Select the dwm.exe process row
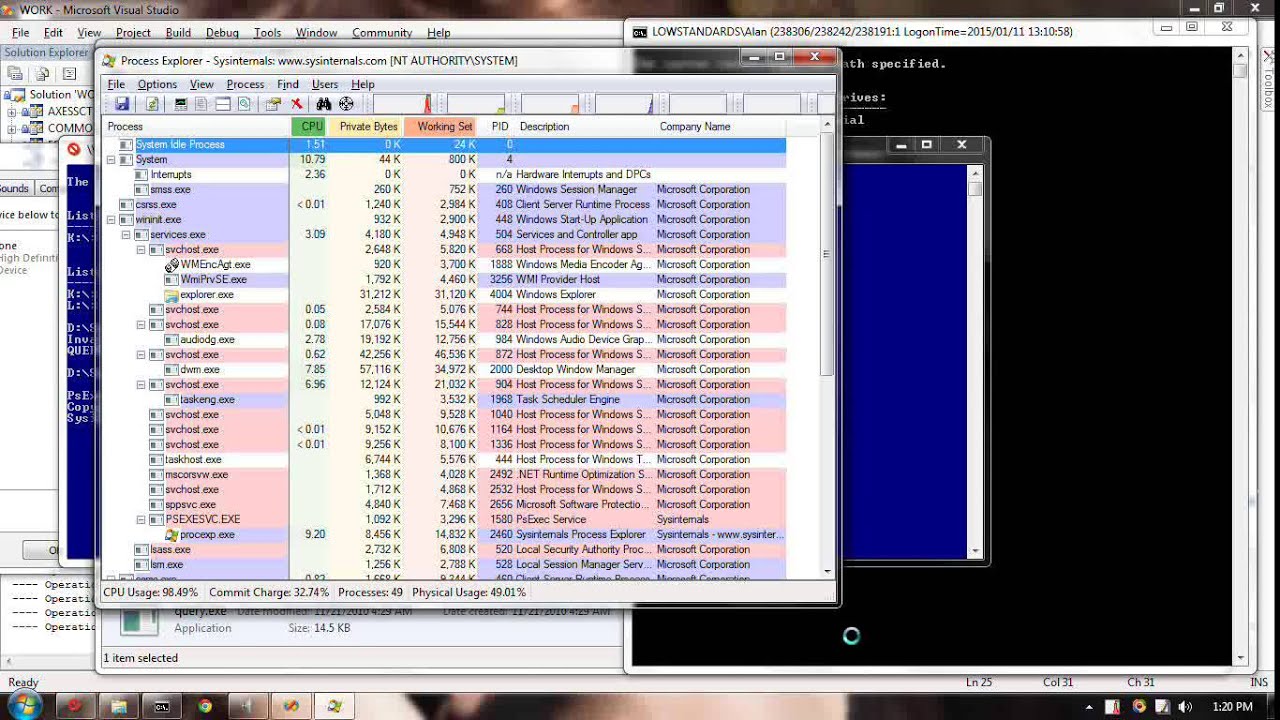 click(x=445, y=370)
